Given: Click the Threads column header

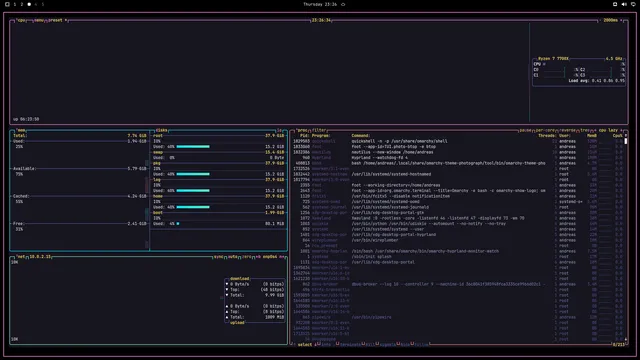Looking at the screenshot, I should tap(547, 136).
